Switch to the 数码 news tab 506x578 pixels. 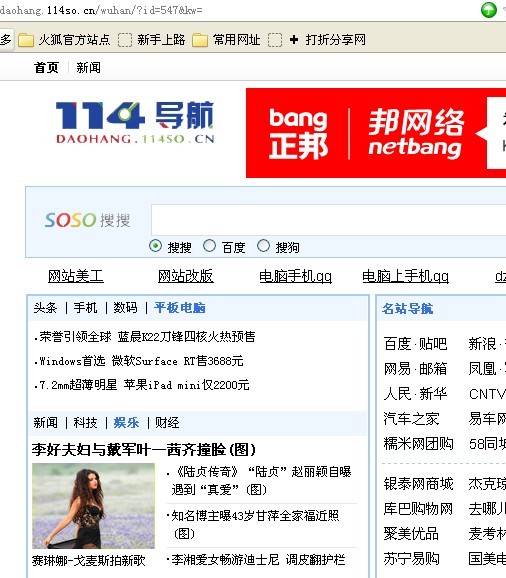(125, 307)
